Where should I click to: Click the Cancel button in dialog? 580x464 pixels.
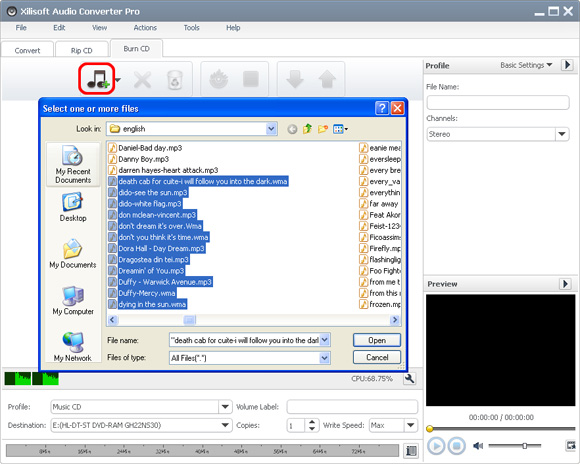[377, 357]
